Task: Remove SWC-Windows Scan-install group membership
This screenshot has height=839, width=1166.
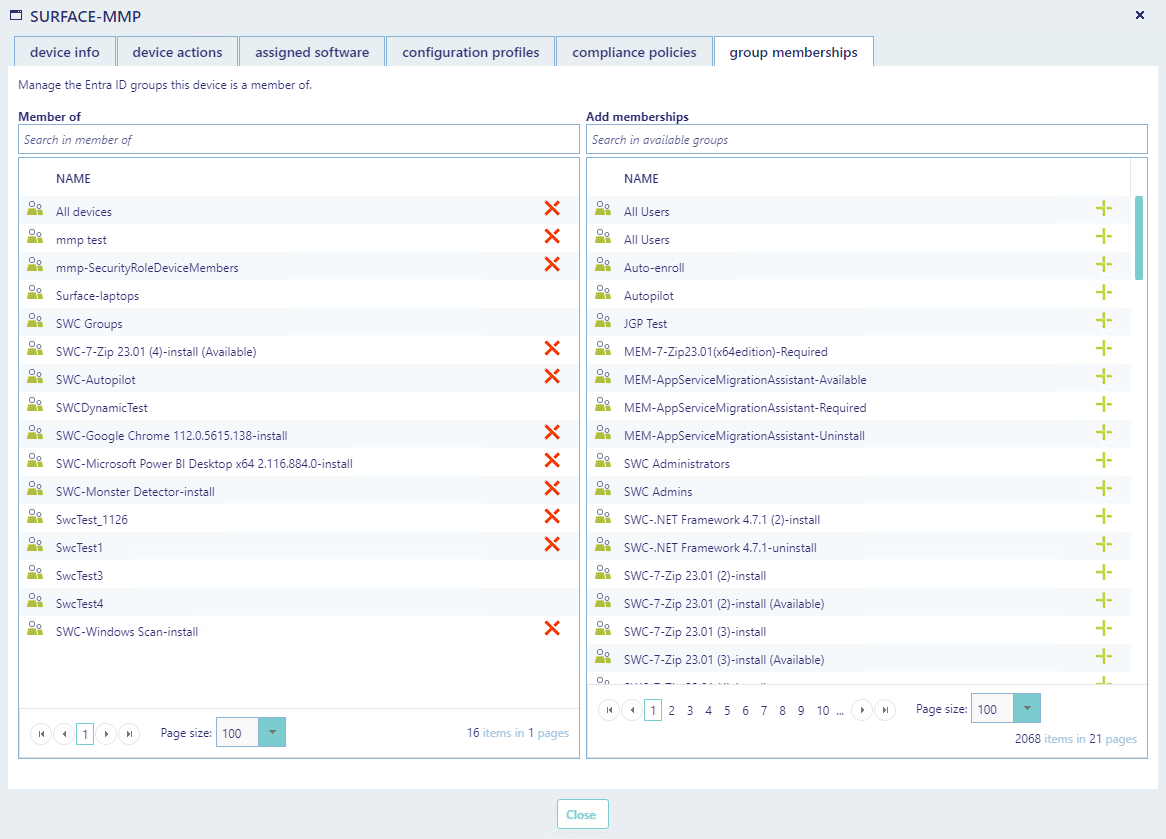Action: point(551,629)
